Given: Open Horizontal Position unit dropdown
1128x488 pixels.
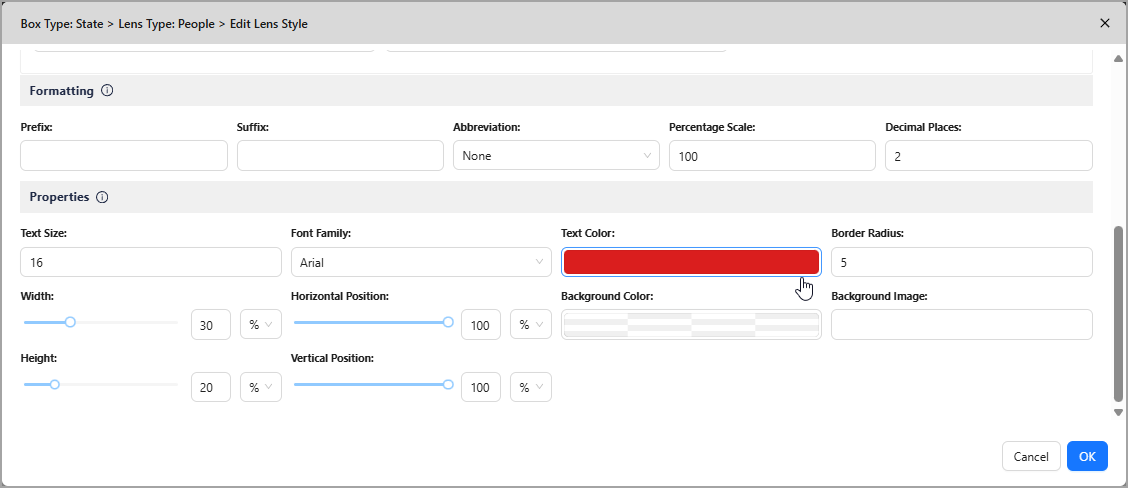Looking at the screenshot, I should [531, 325].
